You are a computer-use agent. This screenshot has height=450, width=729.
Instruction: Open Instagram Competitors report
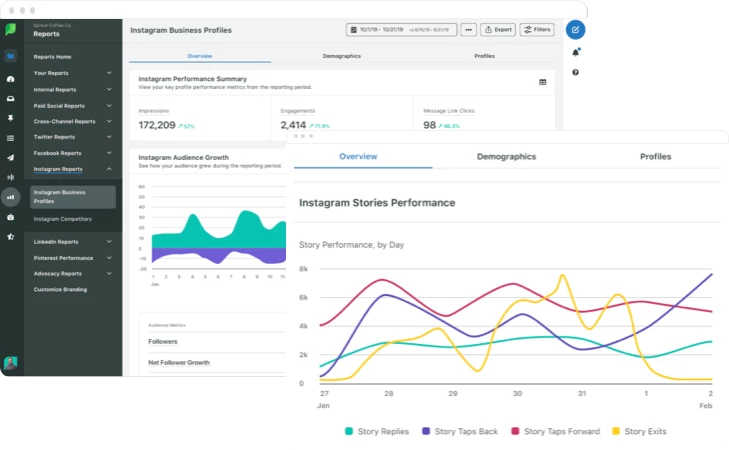pos(62,218)
